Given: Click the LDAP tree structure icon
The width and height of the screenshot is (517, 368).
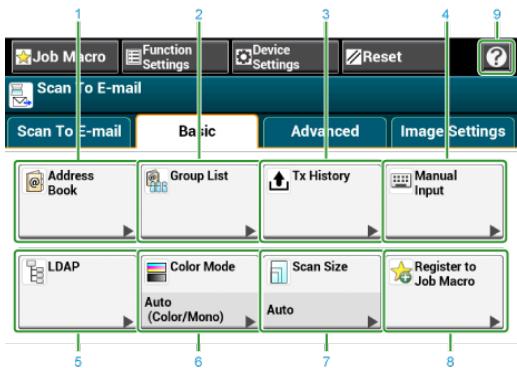Looking at the screenshot, I should [35, 272].
